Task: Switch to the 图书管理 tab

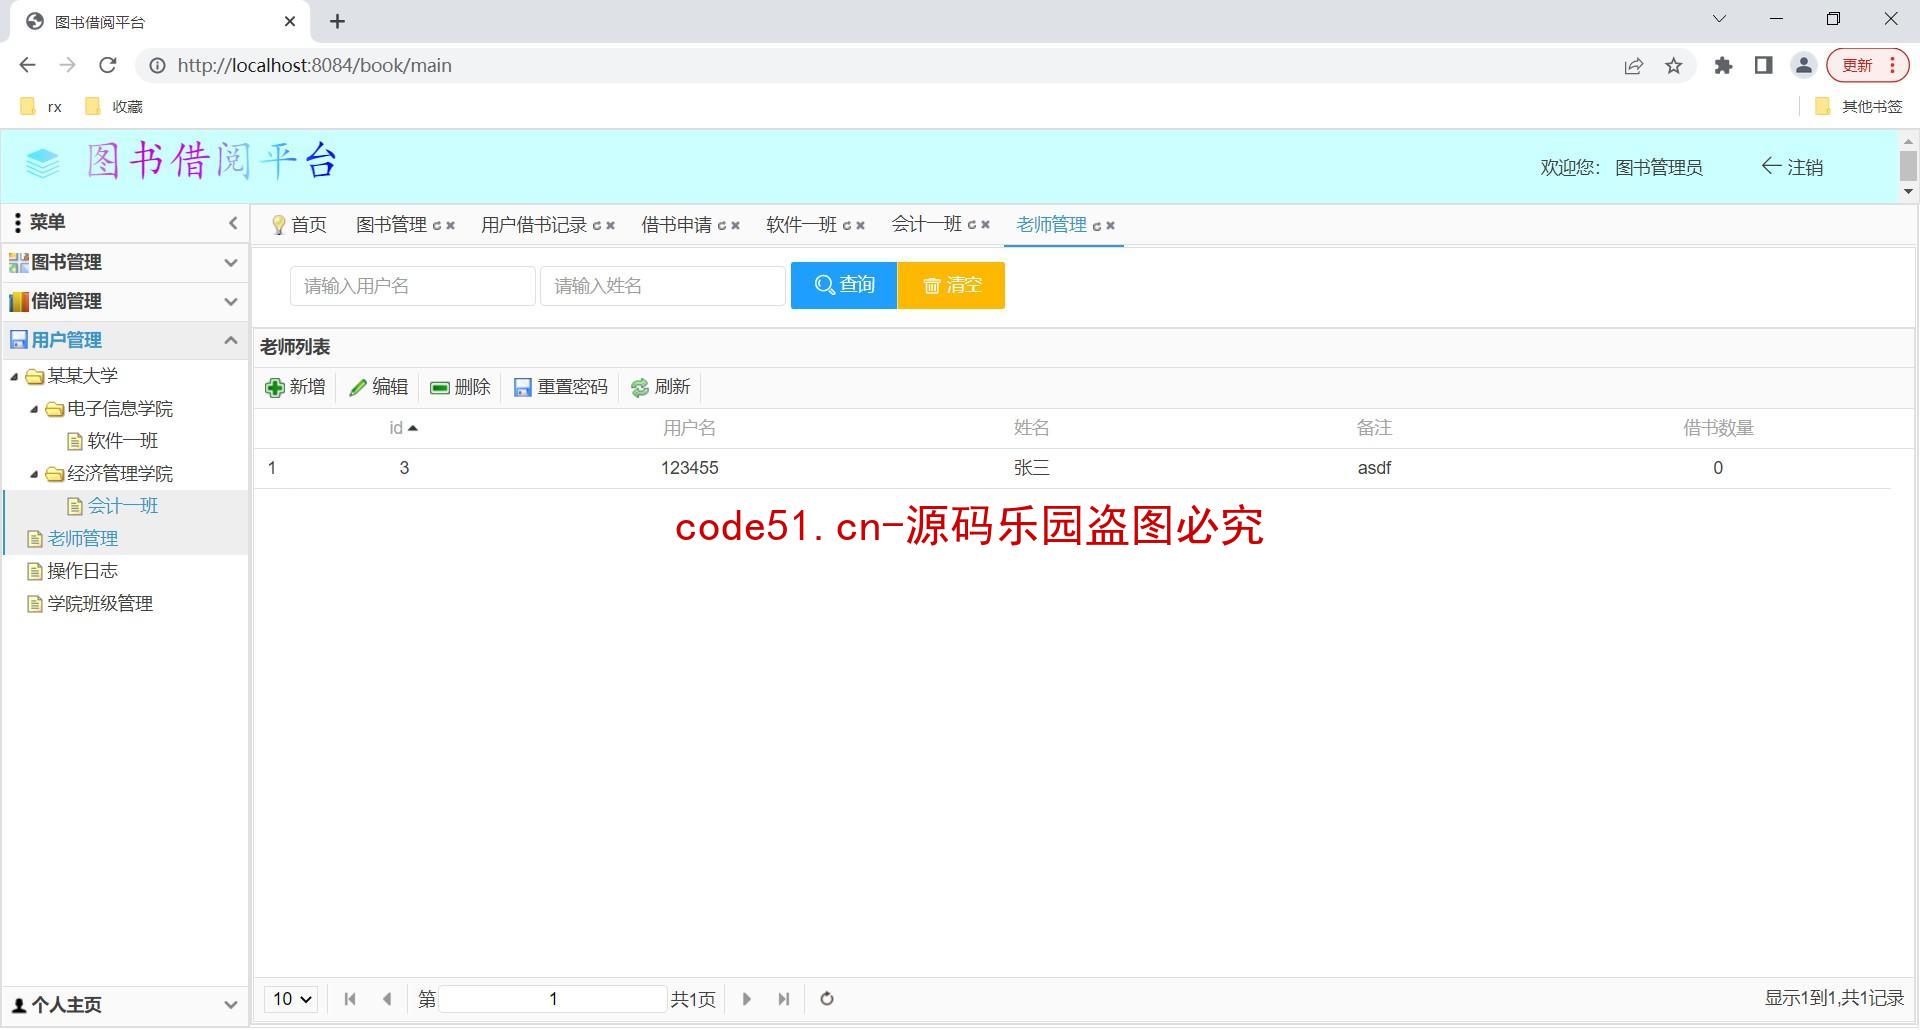Action: [x=391, y=225]
